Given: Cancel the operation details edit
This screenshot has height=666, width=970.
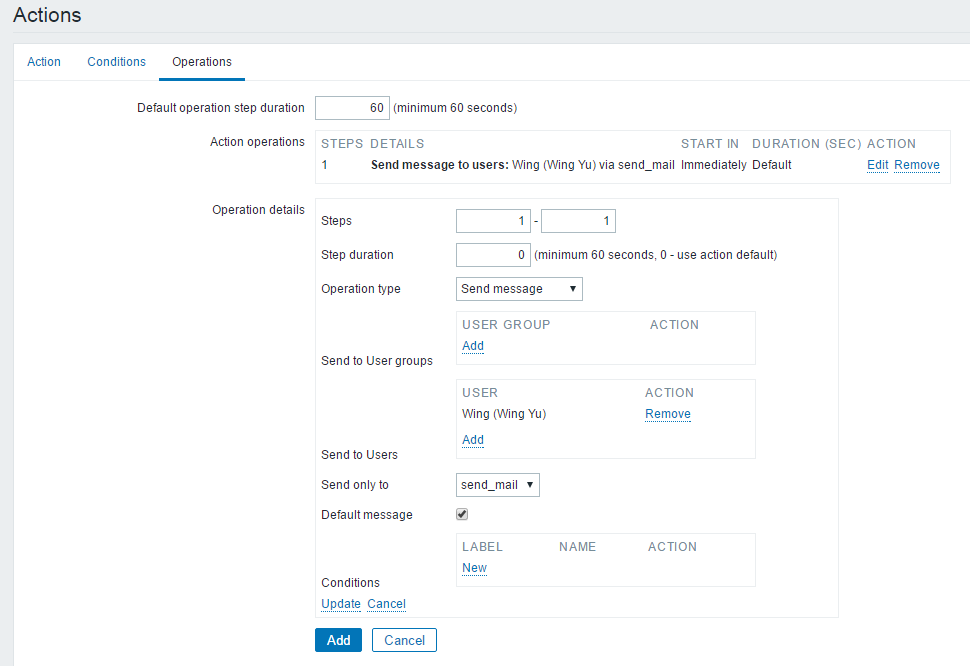Looking at the screenshot, I should point(386,604).
